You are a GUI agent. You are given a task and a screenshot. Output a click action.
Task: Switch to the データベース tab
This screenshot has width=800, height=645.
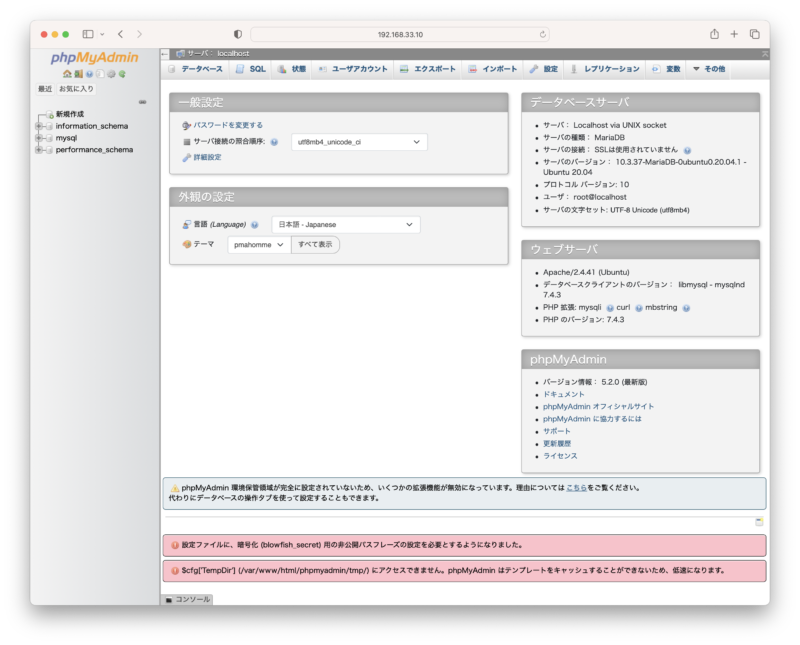coord(196,69)
